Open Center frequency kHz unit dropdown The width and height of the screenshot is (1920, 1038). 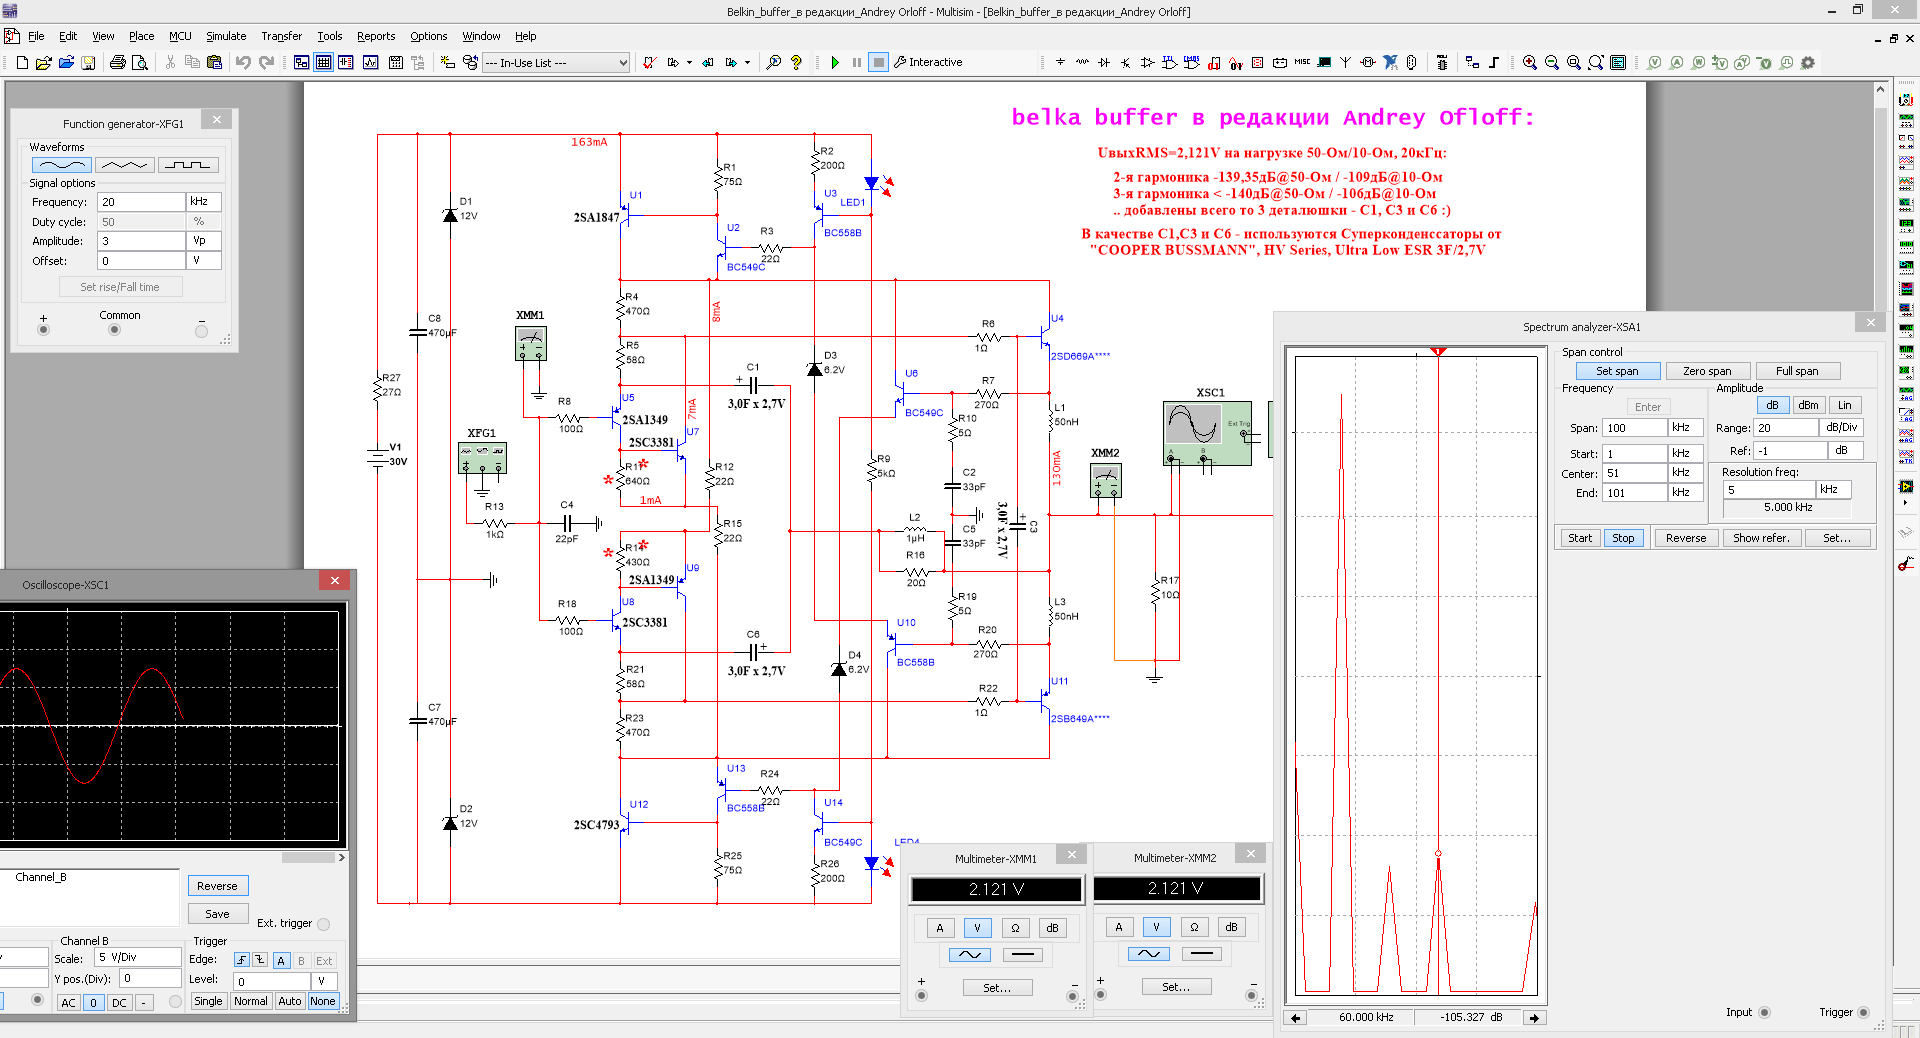pyautogui.click(x=1686, y=473)
